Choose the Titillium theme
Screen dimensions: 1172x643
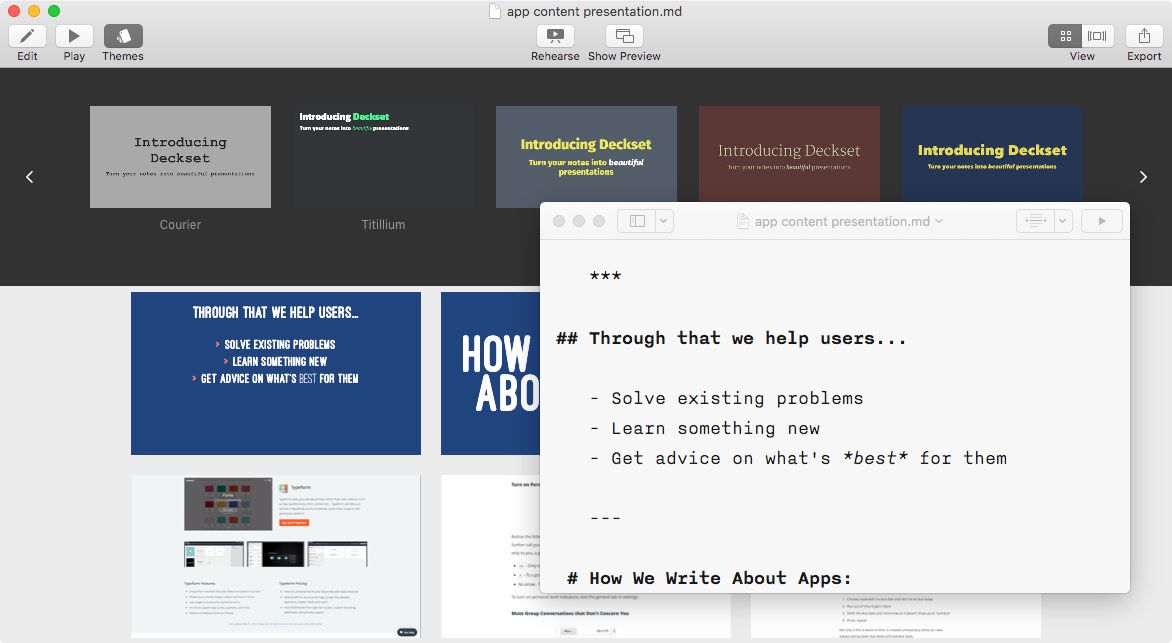pos(384,157)
